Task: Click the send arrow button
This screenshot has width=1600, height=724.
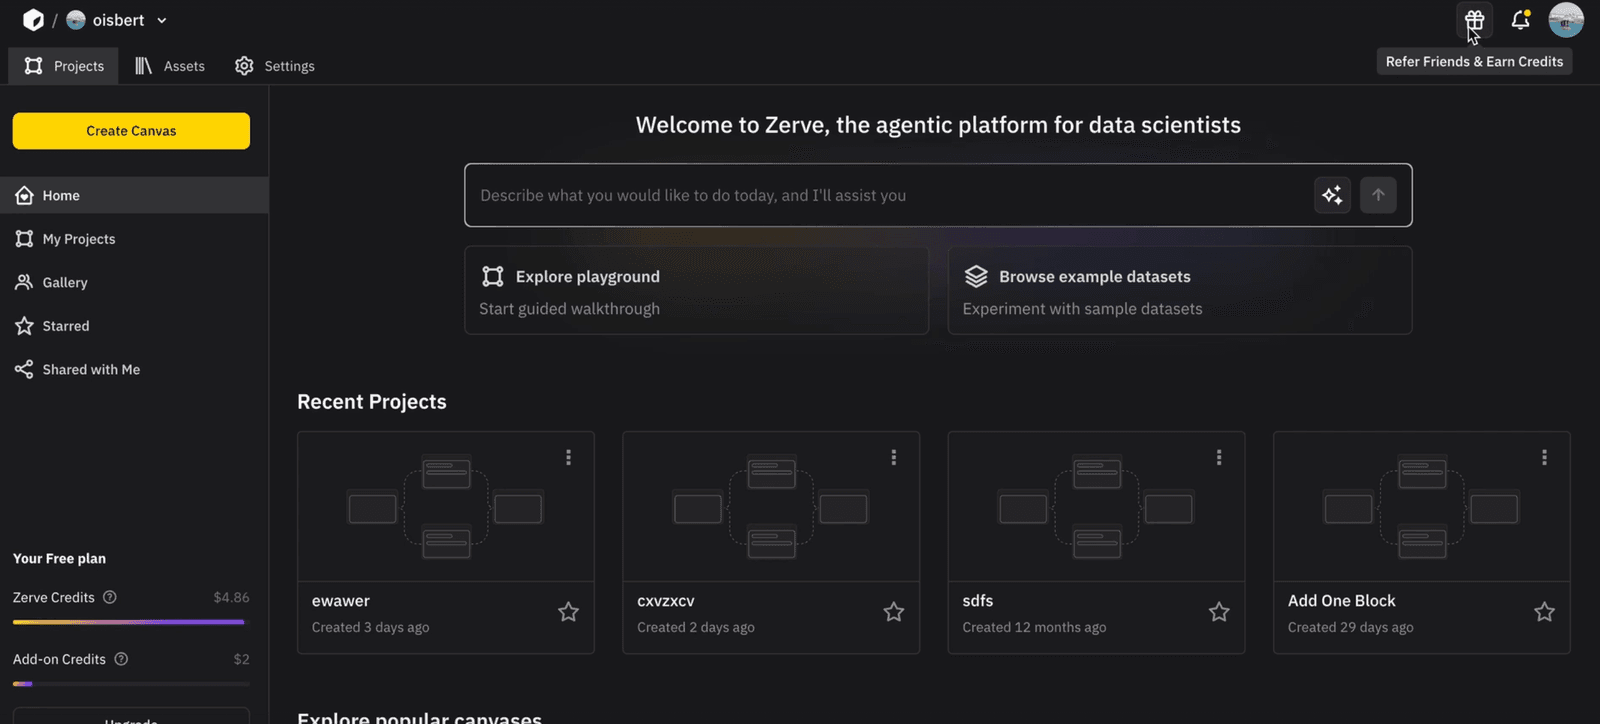Action: pos(1378,195)
